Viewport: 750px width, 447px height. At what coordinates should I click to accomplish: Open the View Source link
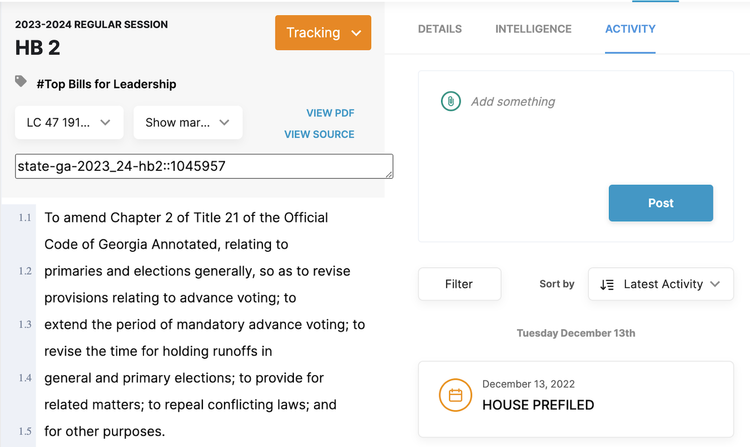(x=319, y=134)
